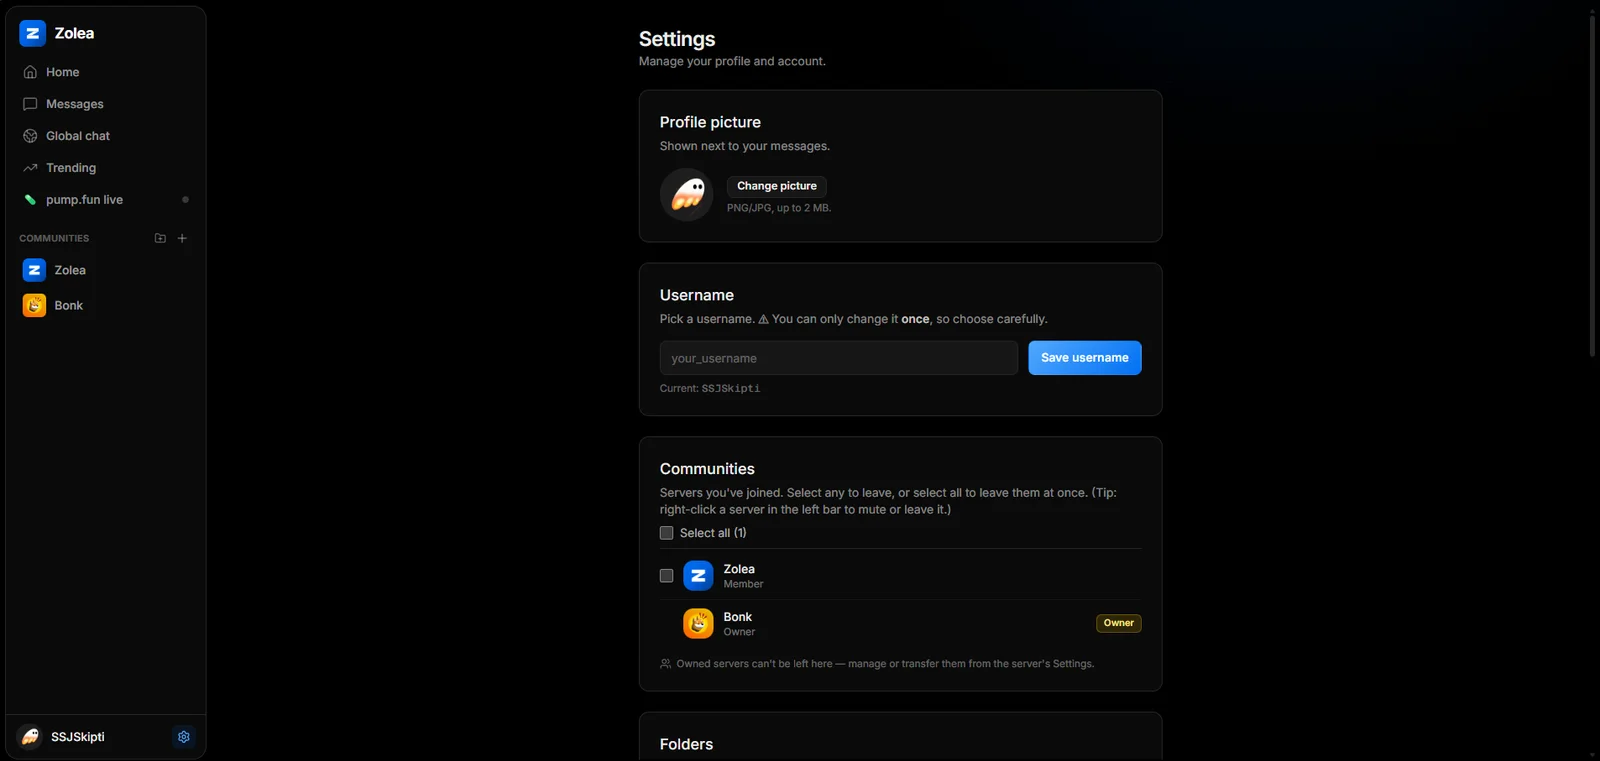Click the Bonk icon in the Communities list

click(x=698, y=624)
